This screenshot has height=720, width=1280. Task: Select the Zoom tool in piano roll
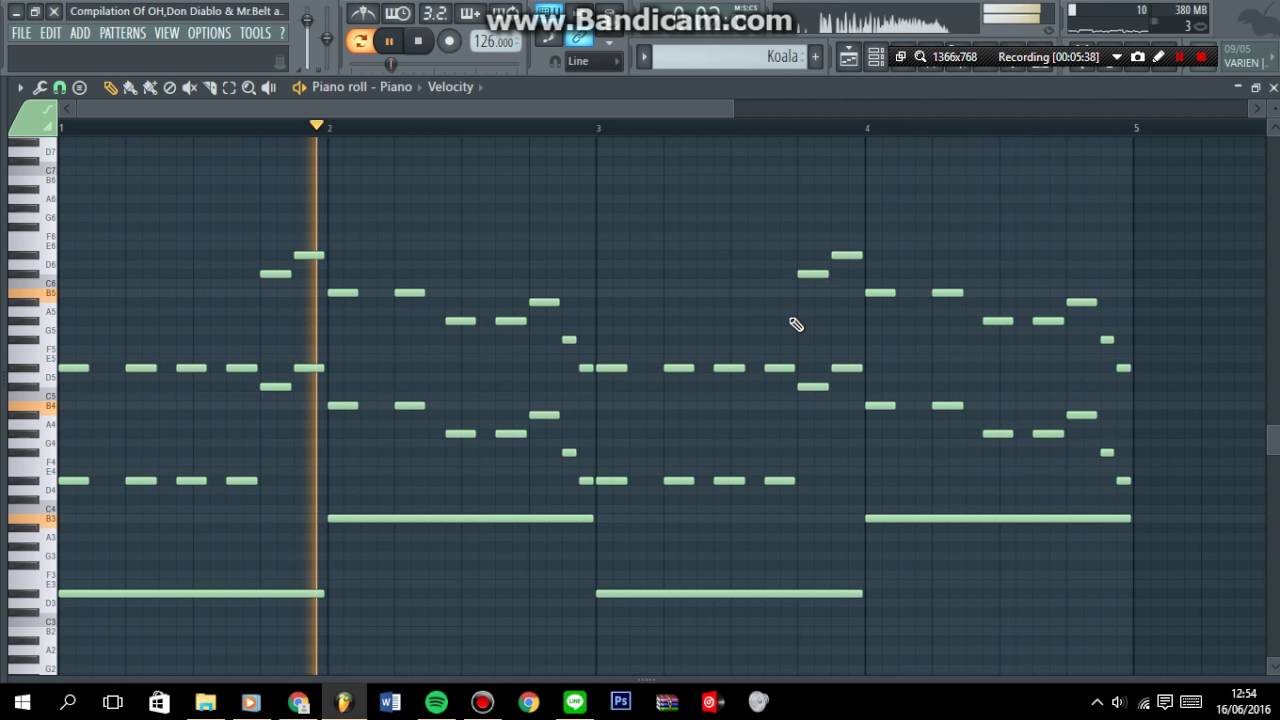(x=249, y=88)
